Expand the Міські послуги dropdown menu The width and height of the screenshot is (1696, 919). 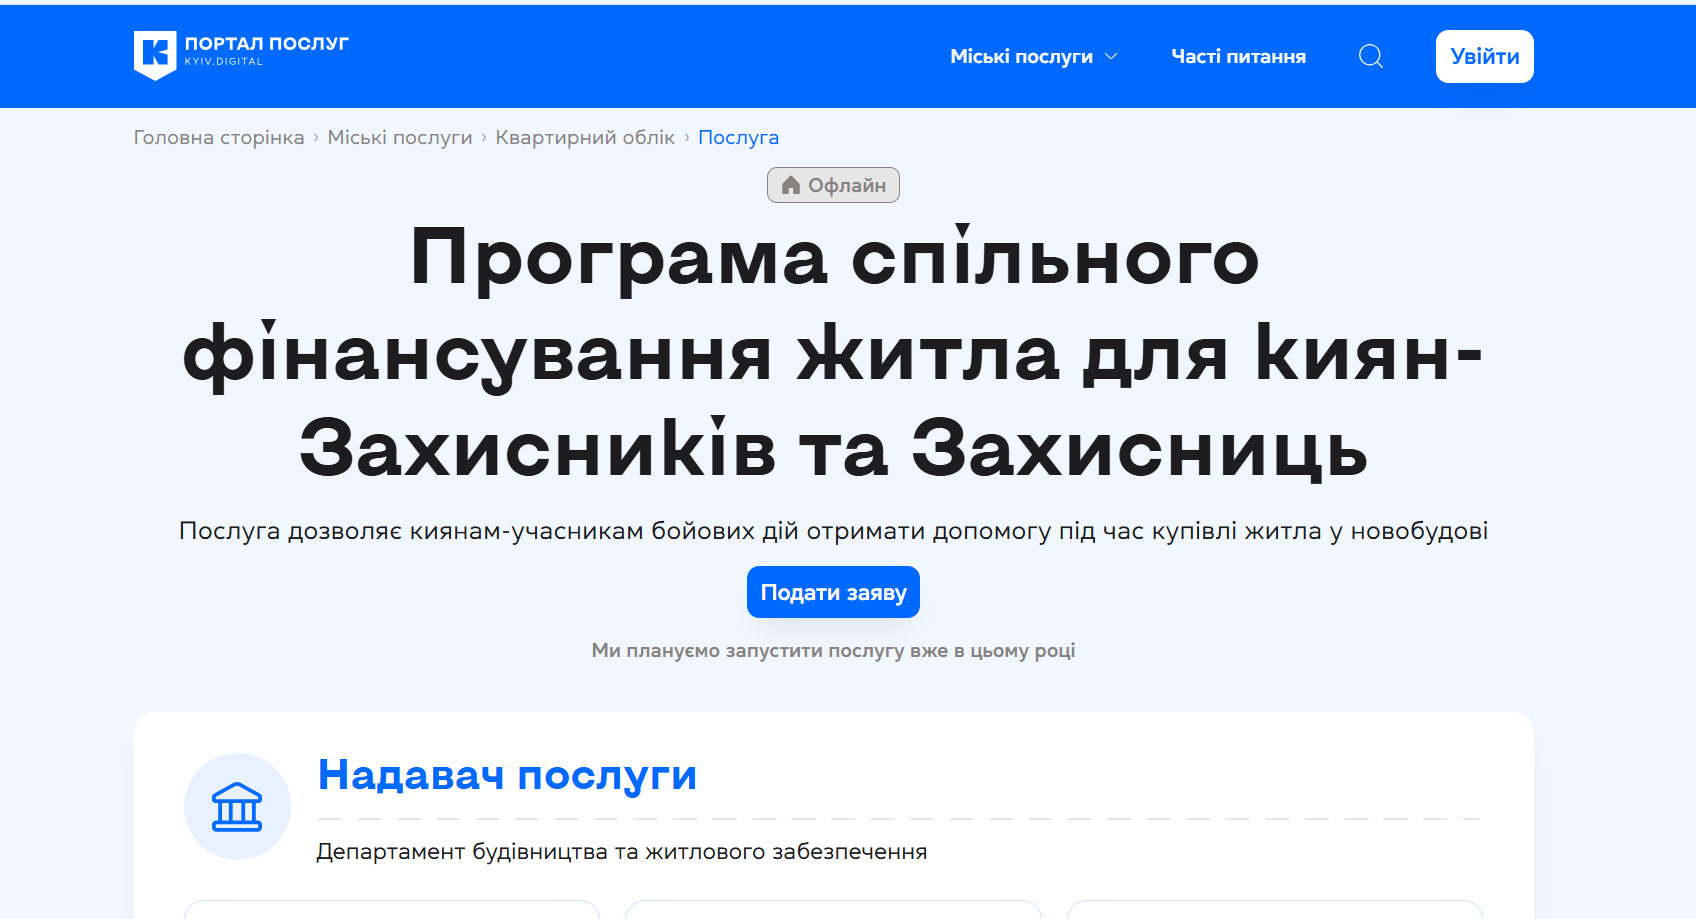click(x=1034, y=57)
